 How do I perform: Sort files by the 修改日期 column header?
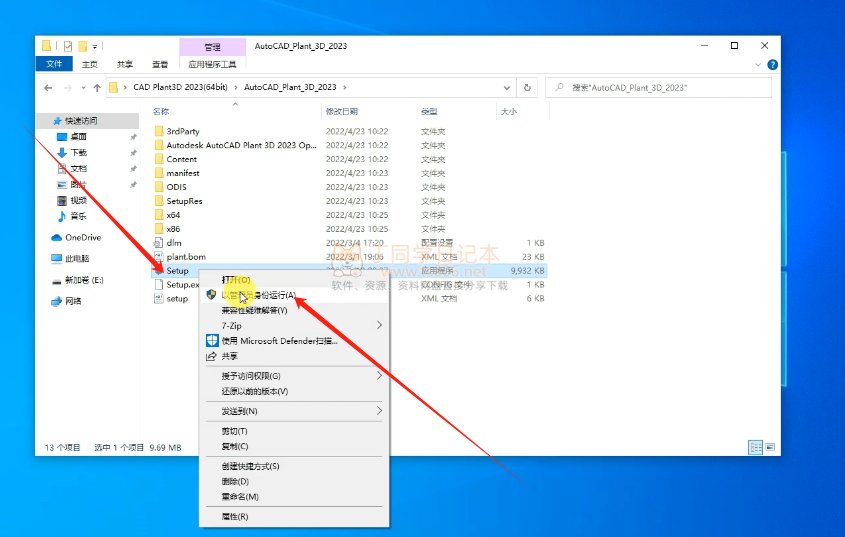342,112
